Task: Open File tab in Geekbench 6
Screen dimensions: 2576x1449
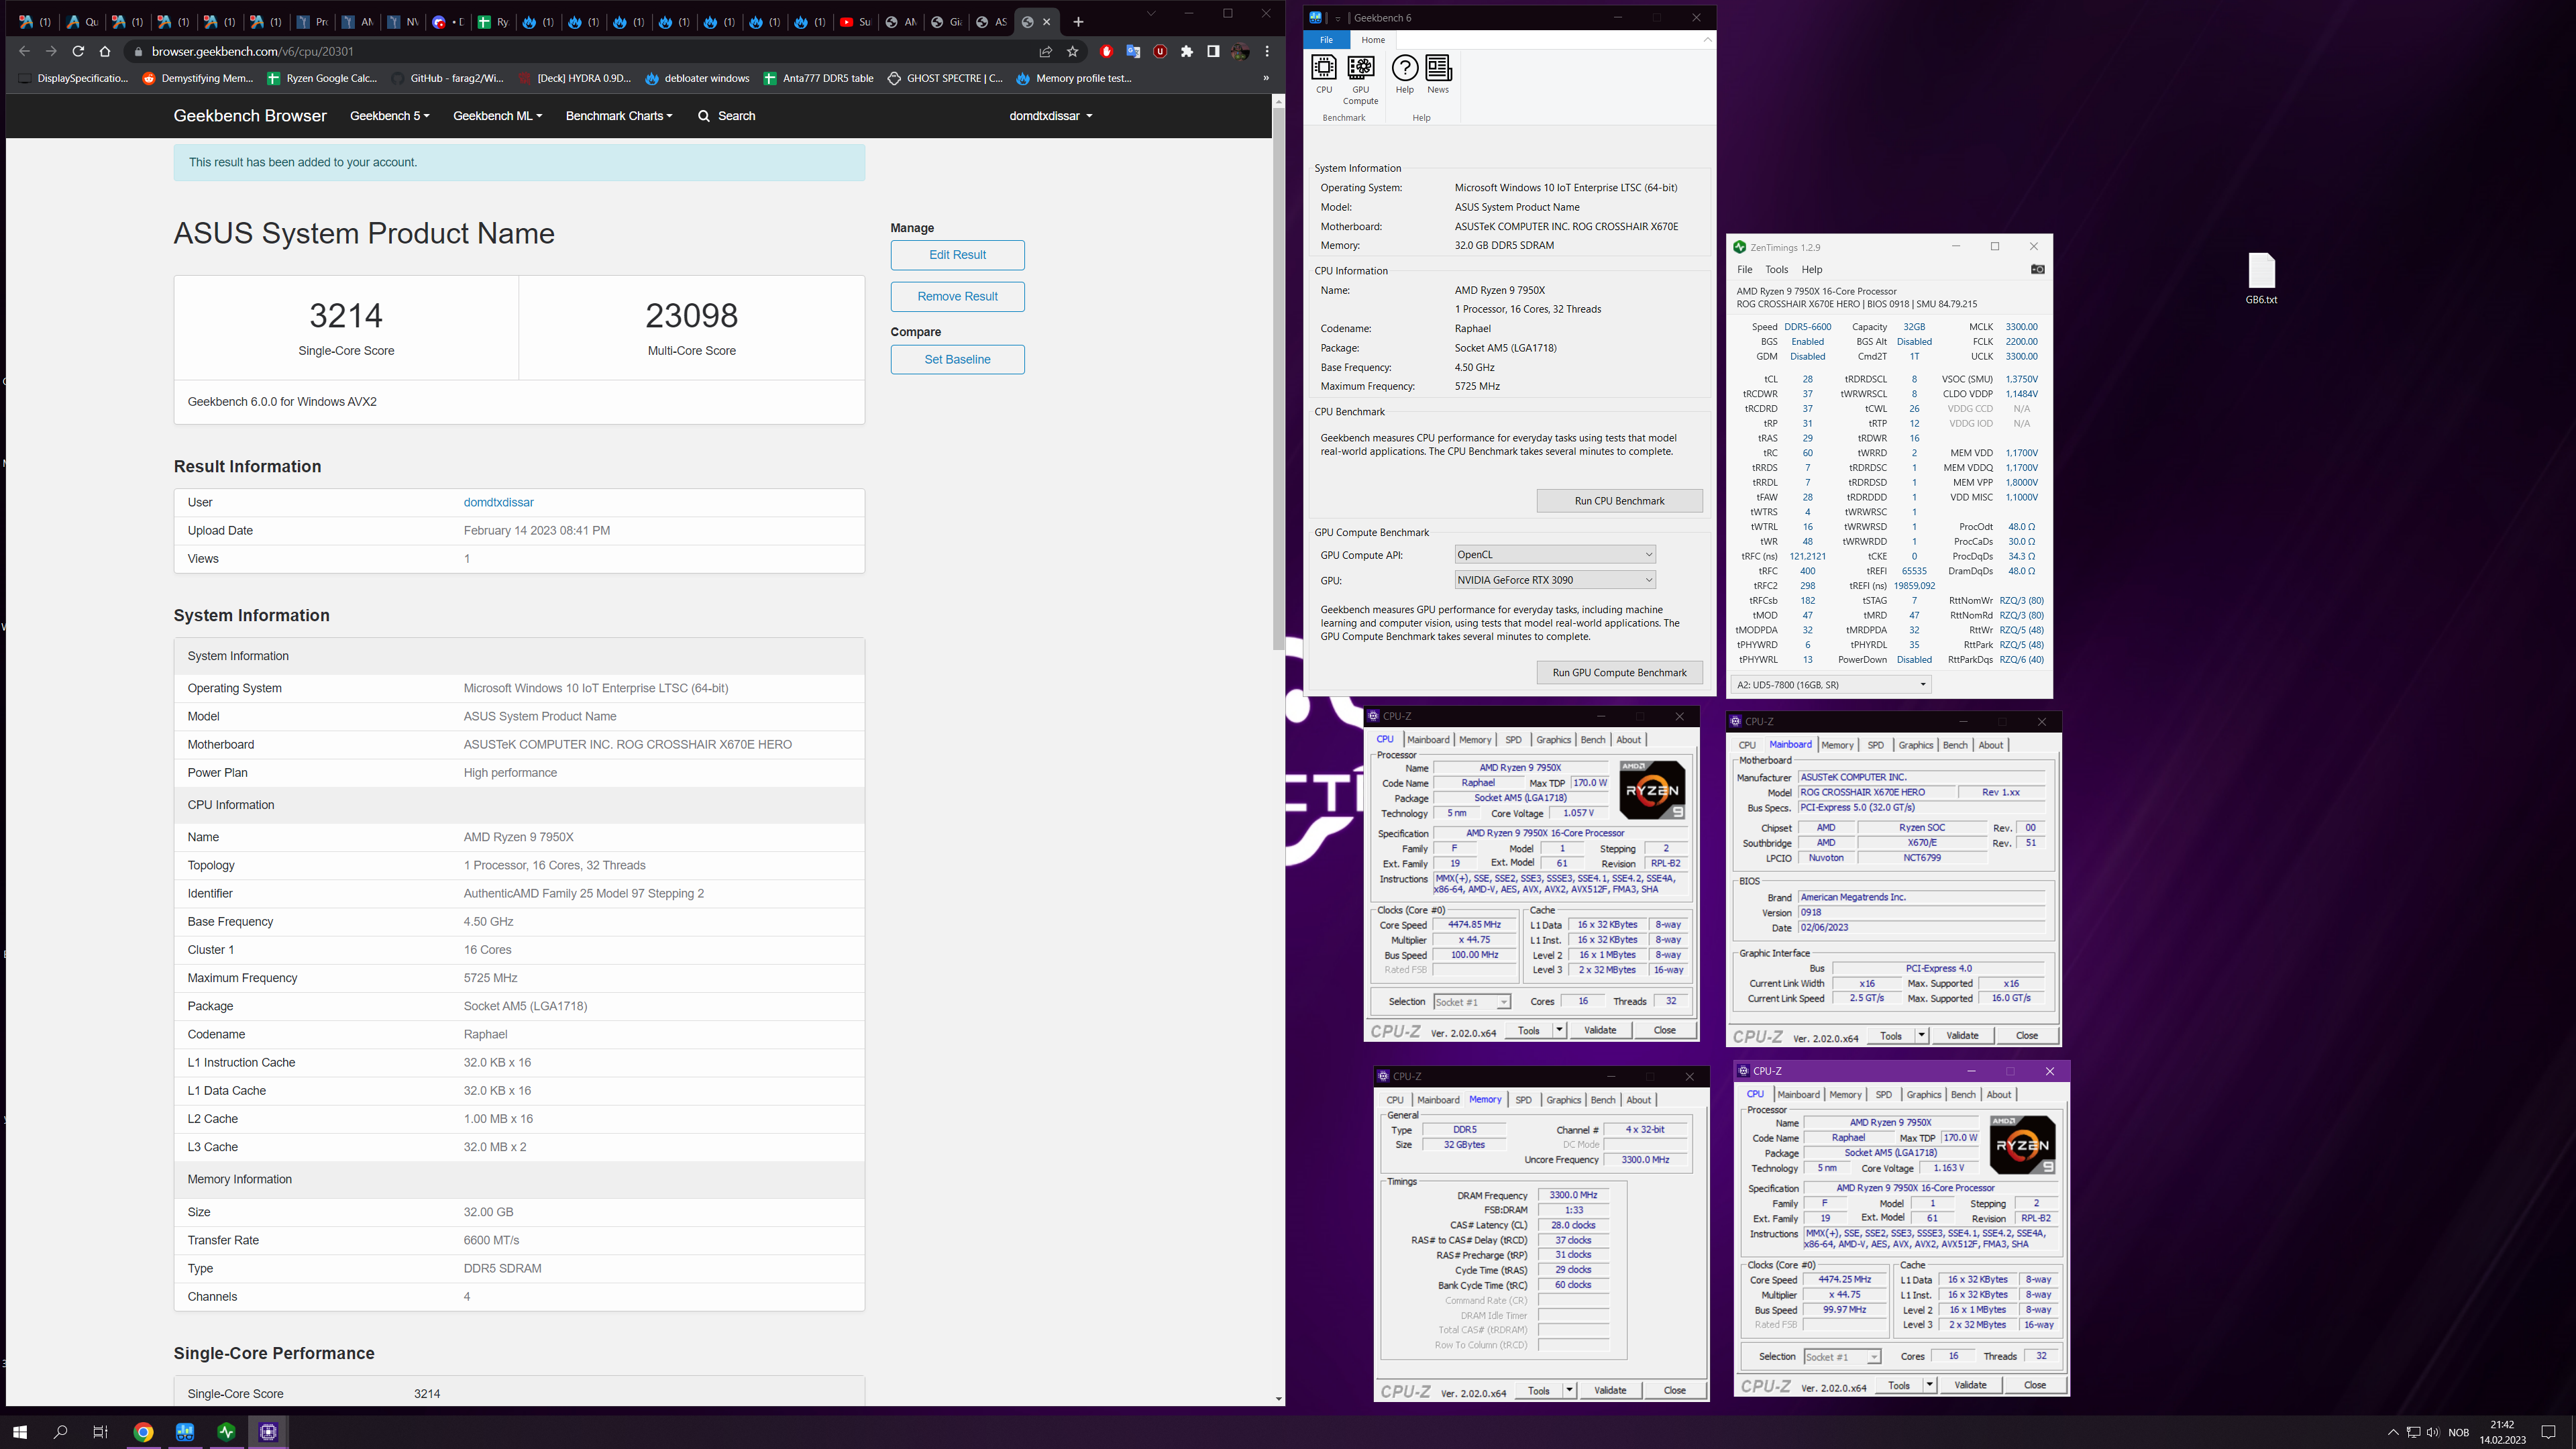Action: click(1326, 40)
